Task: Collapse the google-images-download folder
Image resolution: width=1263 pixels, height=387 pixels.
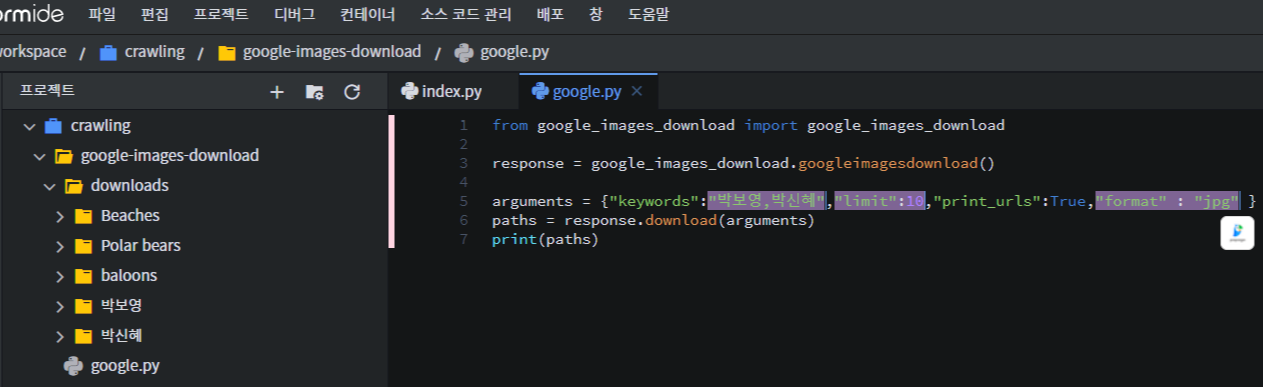Action: pyautogui.click(x=39, y=156)
